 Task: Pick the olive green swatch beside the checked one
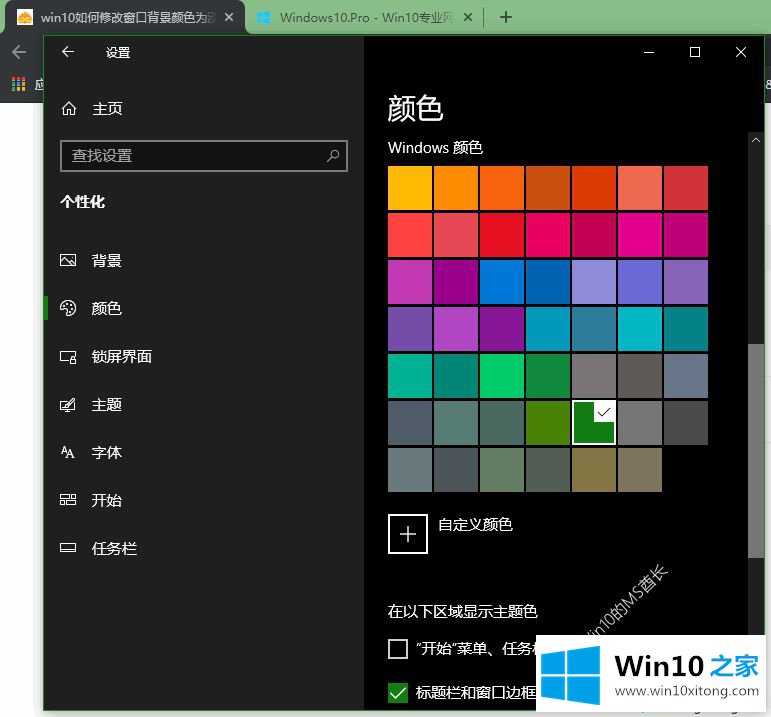(548, 422)
